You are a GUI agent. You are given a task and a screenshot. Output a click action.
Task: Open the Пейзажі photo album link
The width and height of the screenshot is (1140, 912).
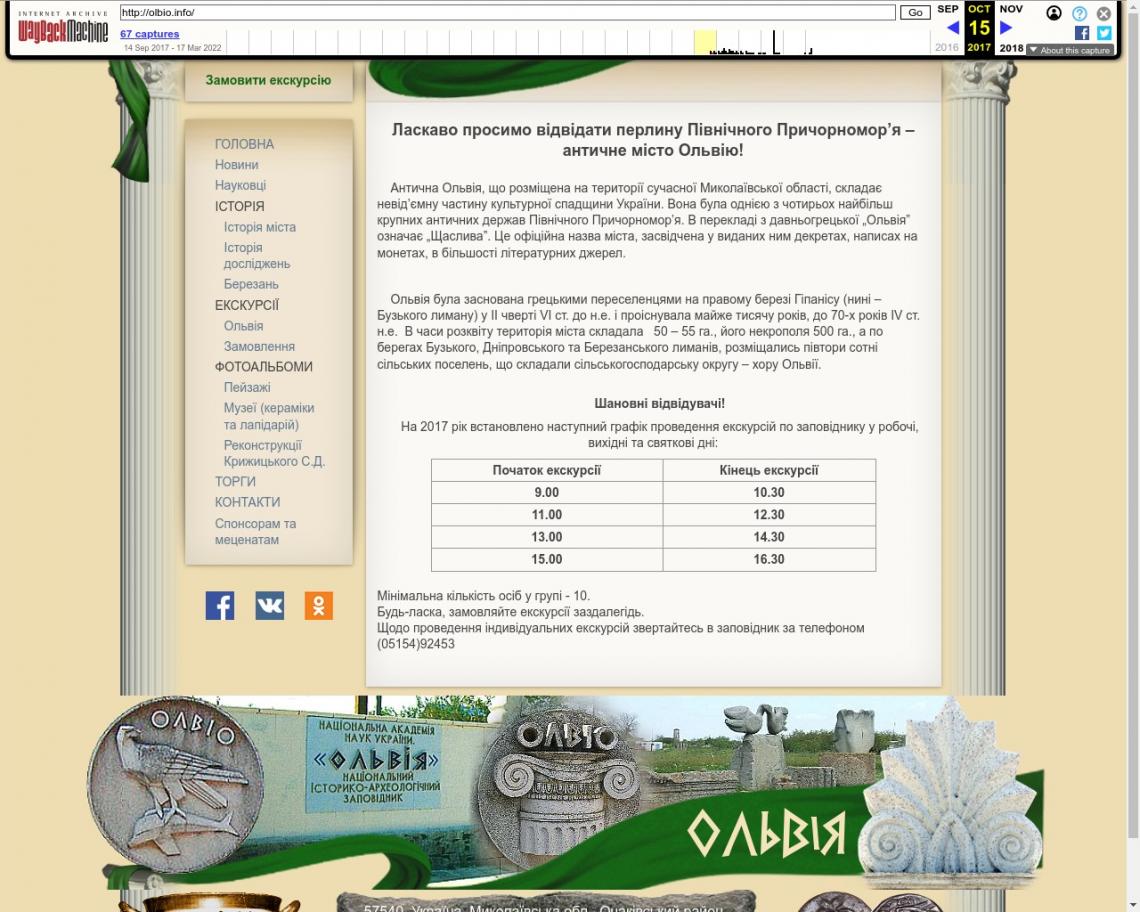click(247, 387)
